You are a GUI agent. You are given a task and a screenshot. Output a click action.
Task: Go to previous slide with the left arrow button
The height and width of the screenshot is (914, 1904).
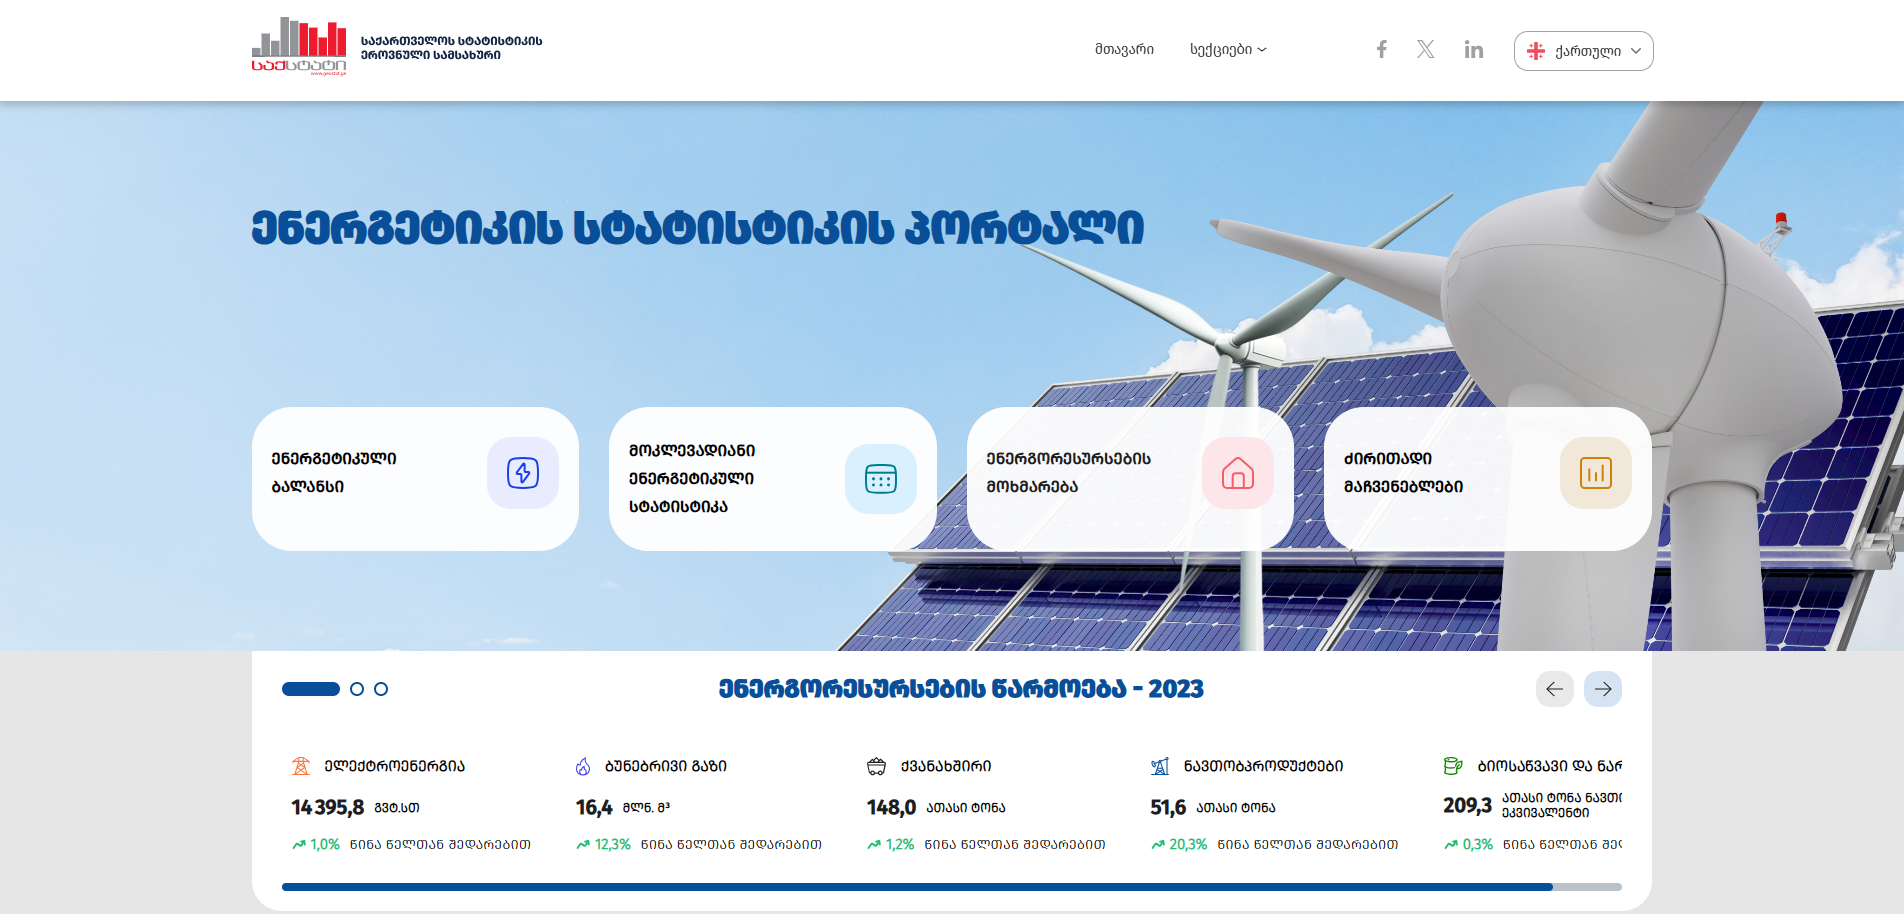click(x=1555, y=688)
